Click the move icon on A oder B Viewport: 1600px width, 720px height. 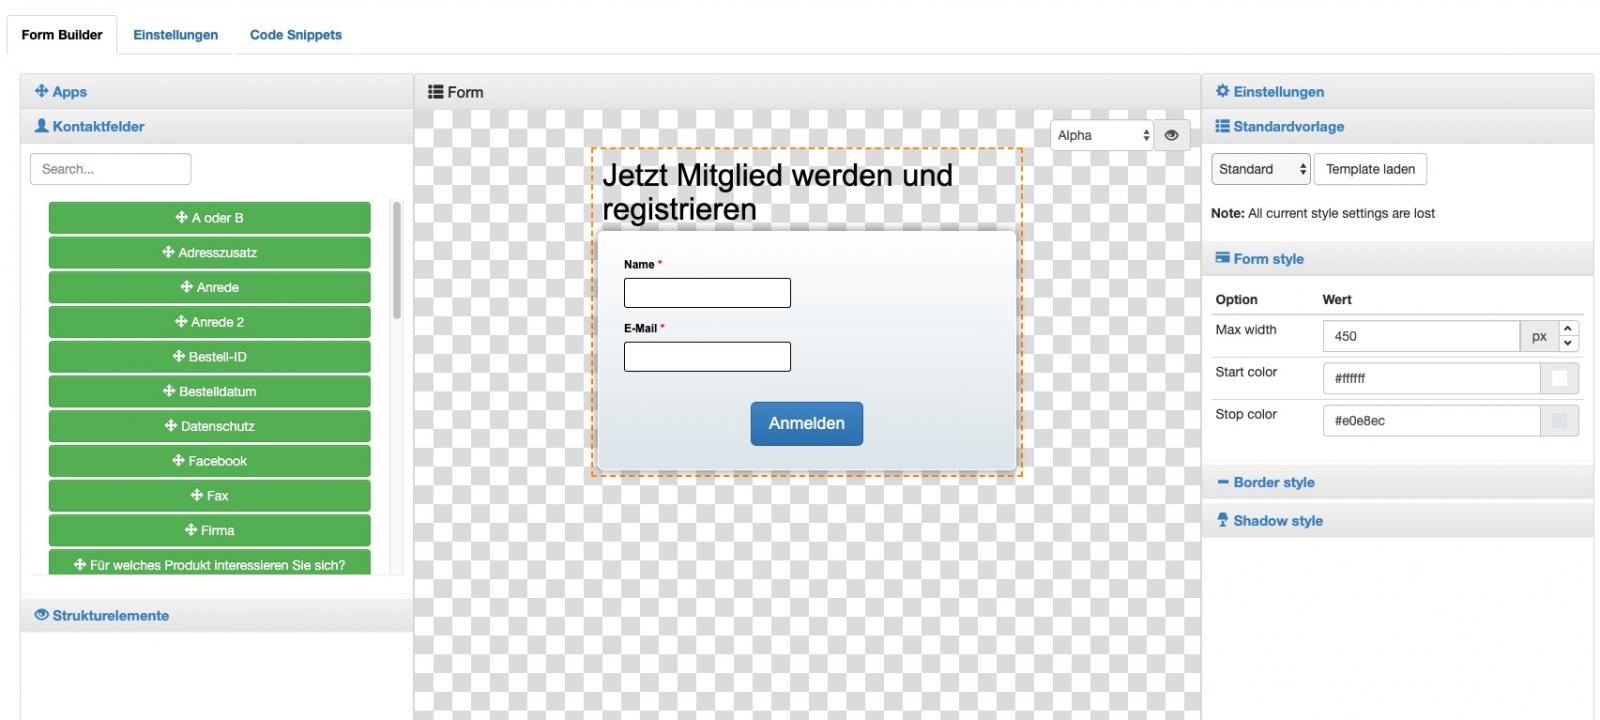[x=181, y=217]
